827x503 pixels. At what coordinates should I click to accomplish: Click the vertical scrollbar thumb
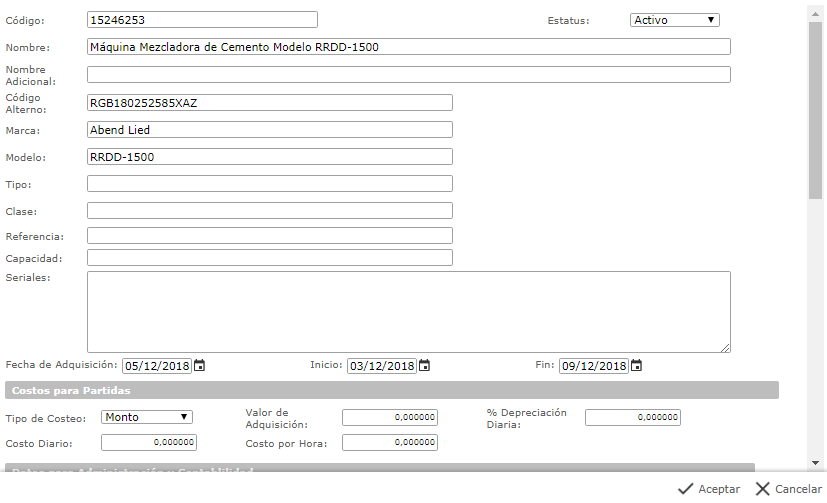tap(815, 111)
